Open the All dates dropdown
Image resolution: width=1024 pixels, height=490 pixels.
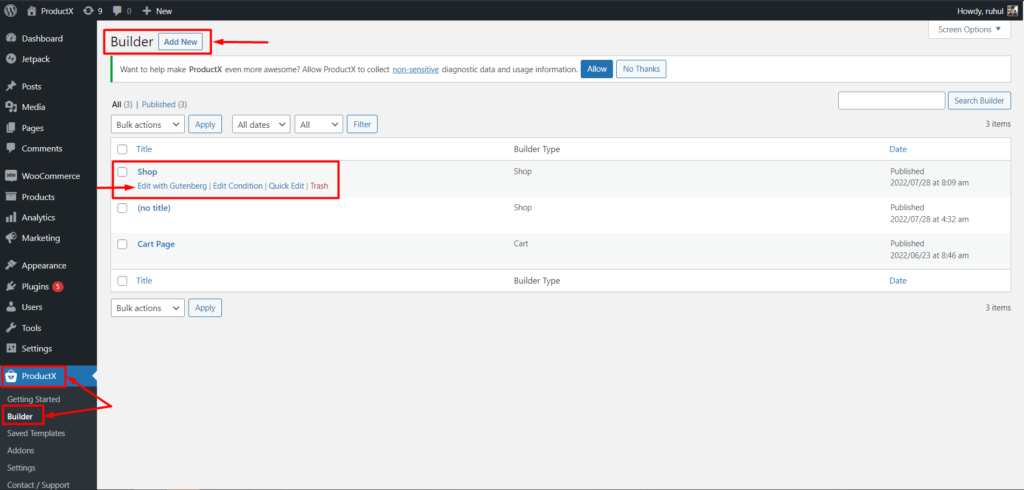point(261,124)
